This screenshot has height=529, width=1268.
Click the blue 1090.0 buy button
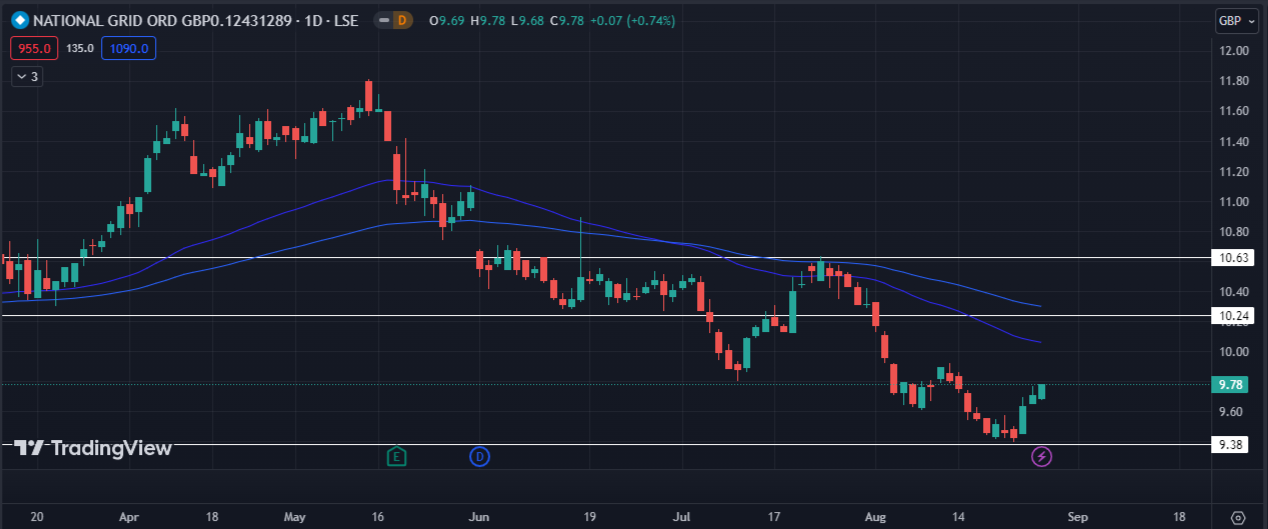[x=128, y=48]
